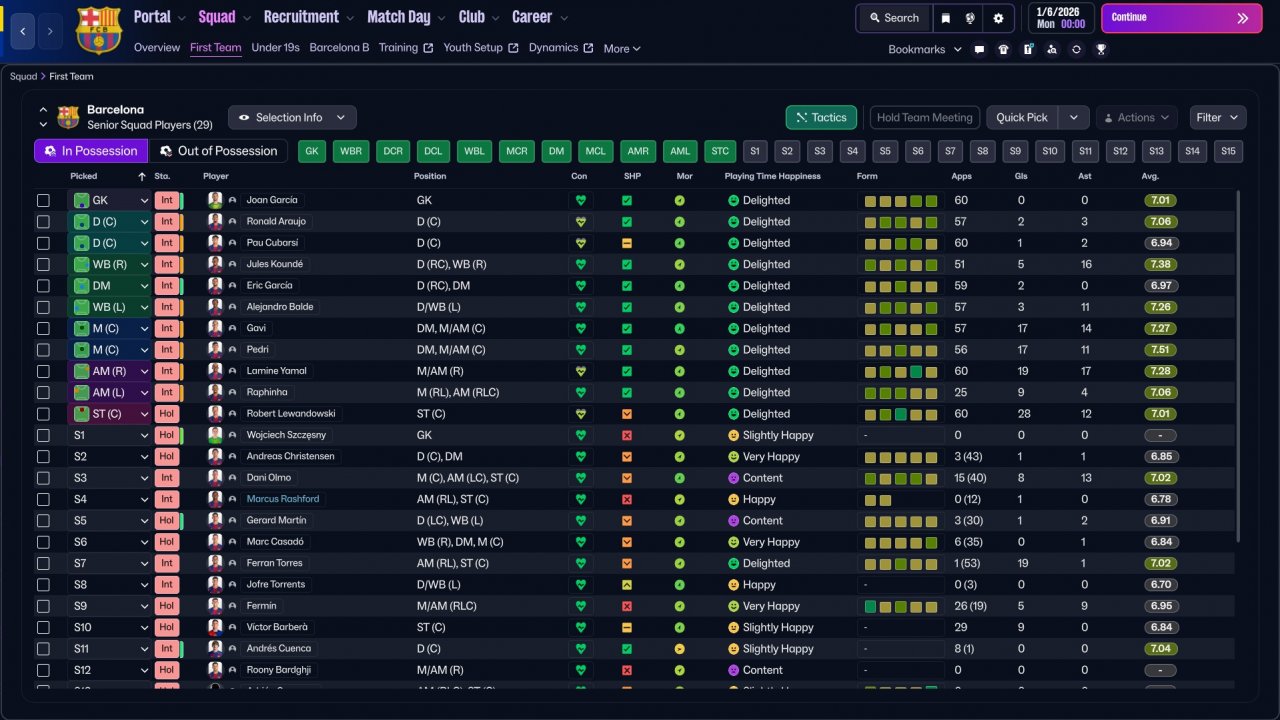Open the bookmark icon next to Search
Image resolution: width=1280 pixels, height=720 pixels.
(x=946, y=18)
